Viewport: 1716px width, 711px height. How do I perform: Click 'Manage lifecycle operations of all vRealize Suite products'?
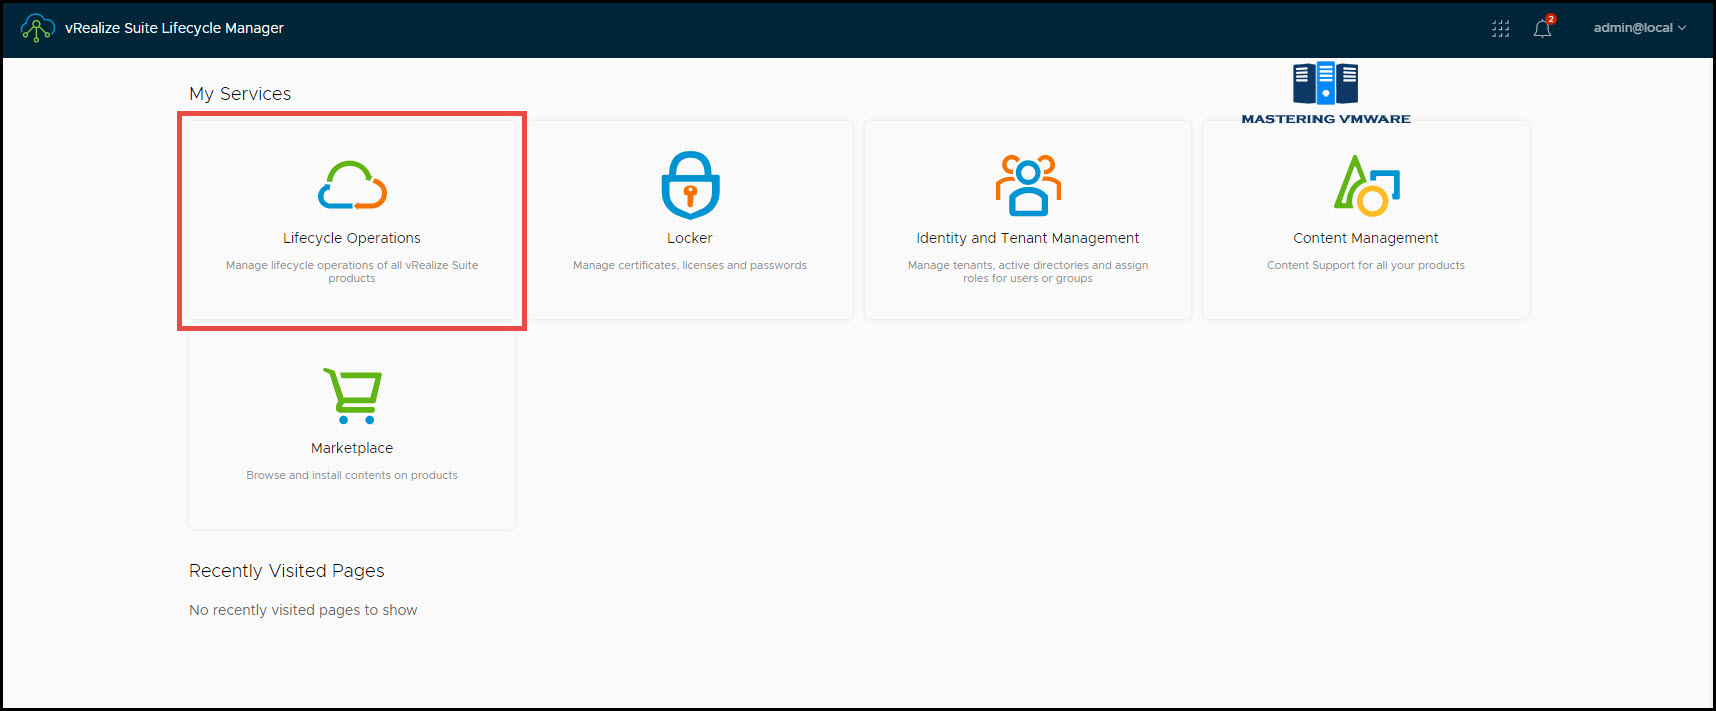(x=352, y=272)
